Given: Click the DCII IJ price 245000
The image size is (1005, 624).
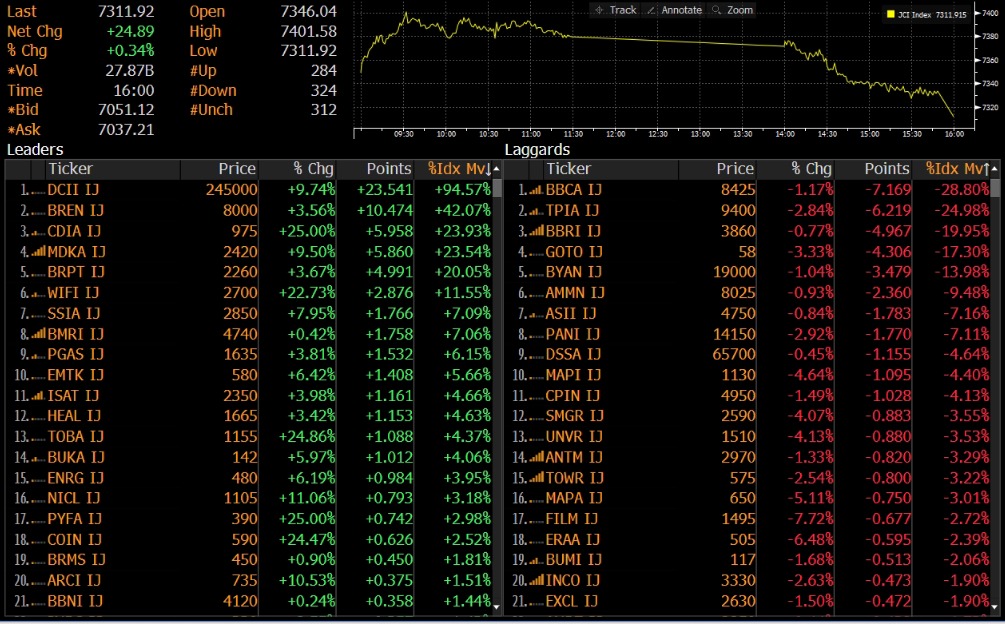Looking at the screenshot, I should (231, 190).
